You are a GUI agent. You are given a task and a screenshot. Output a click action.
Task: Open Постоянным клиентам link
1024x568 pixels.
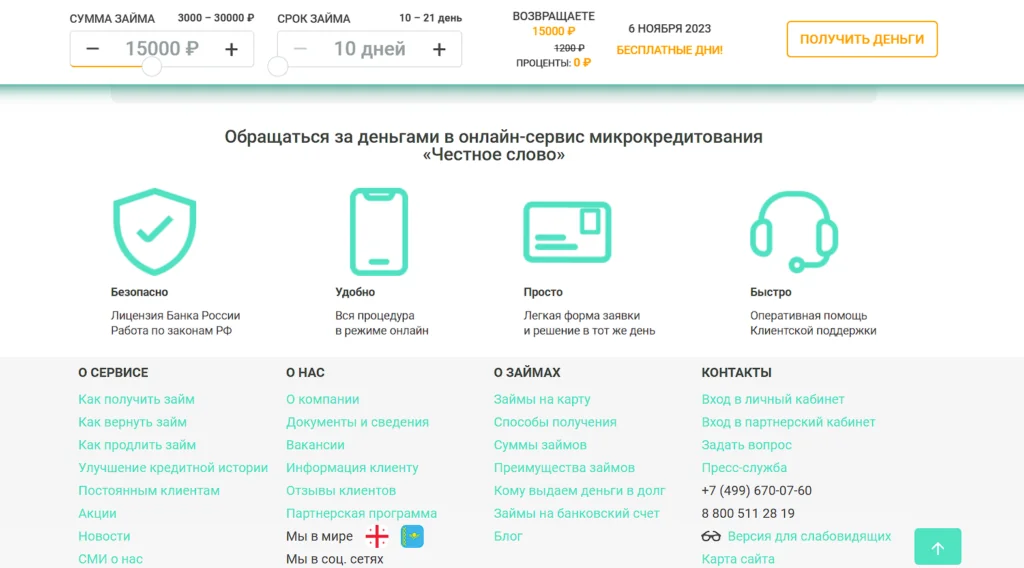(x=149, y=490)
